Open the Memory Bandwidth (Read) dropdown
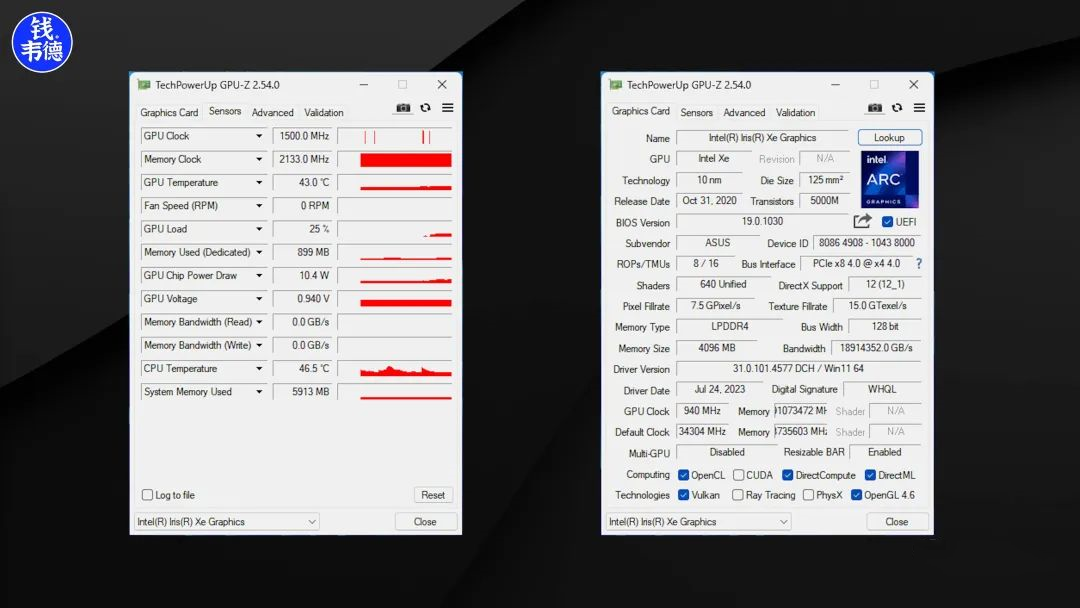The height and width of the screenshot is (608, 1080). click(x=259, y=322)
